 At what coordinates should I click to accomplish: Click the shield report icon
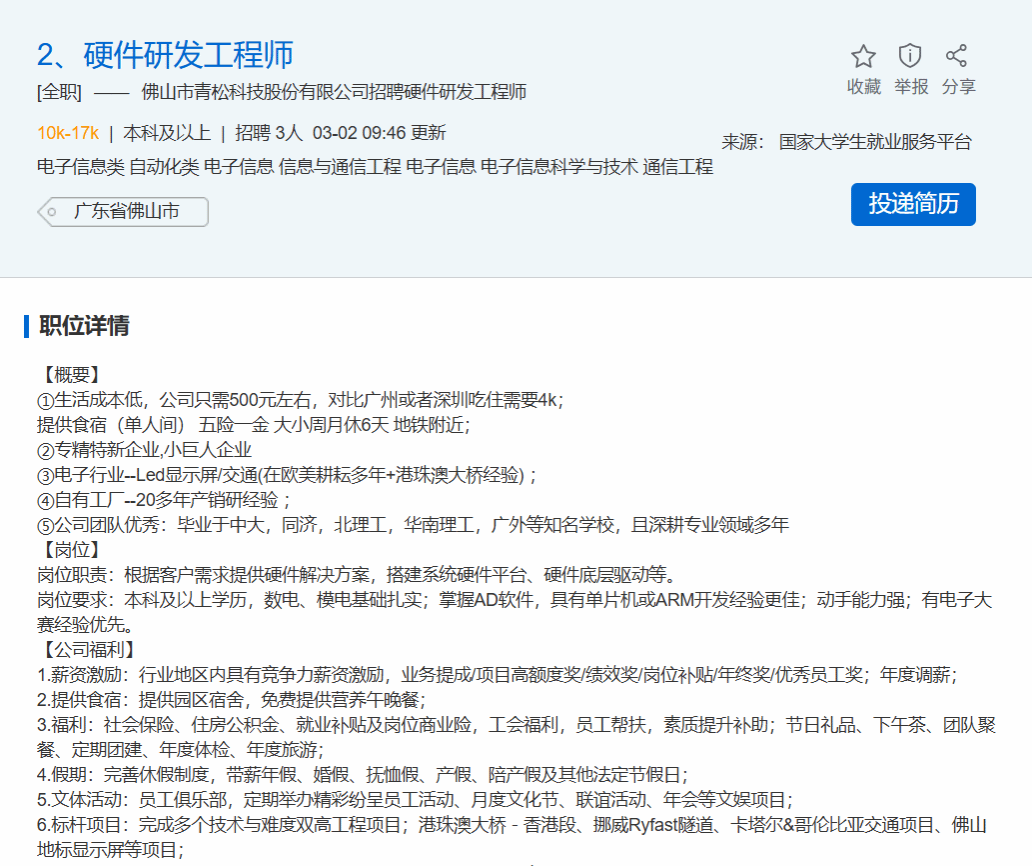(910, 56)
